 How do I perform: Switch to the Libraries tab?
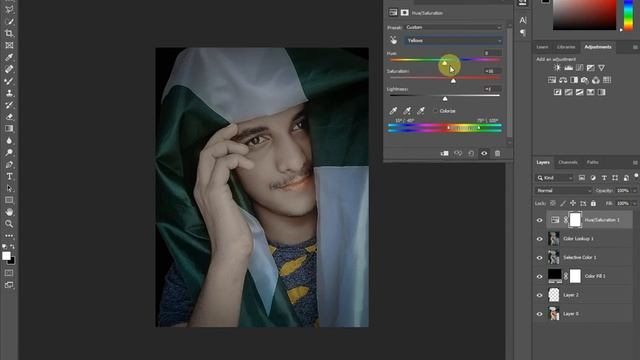566,47
